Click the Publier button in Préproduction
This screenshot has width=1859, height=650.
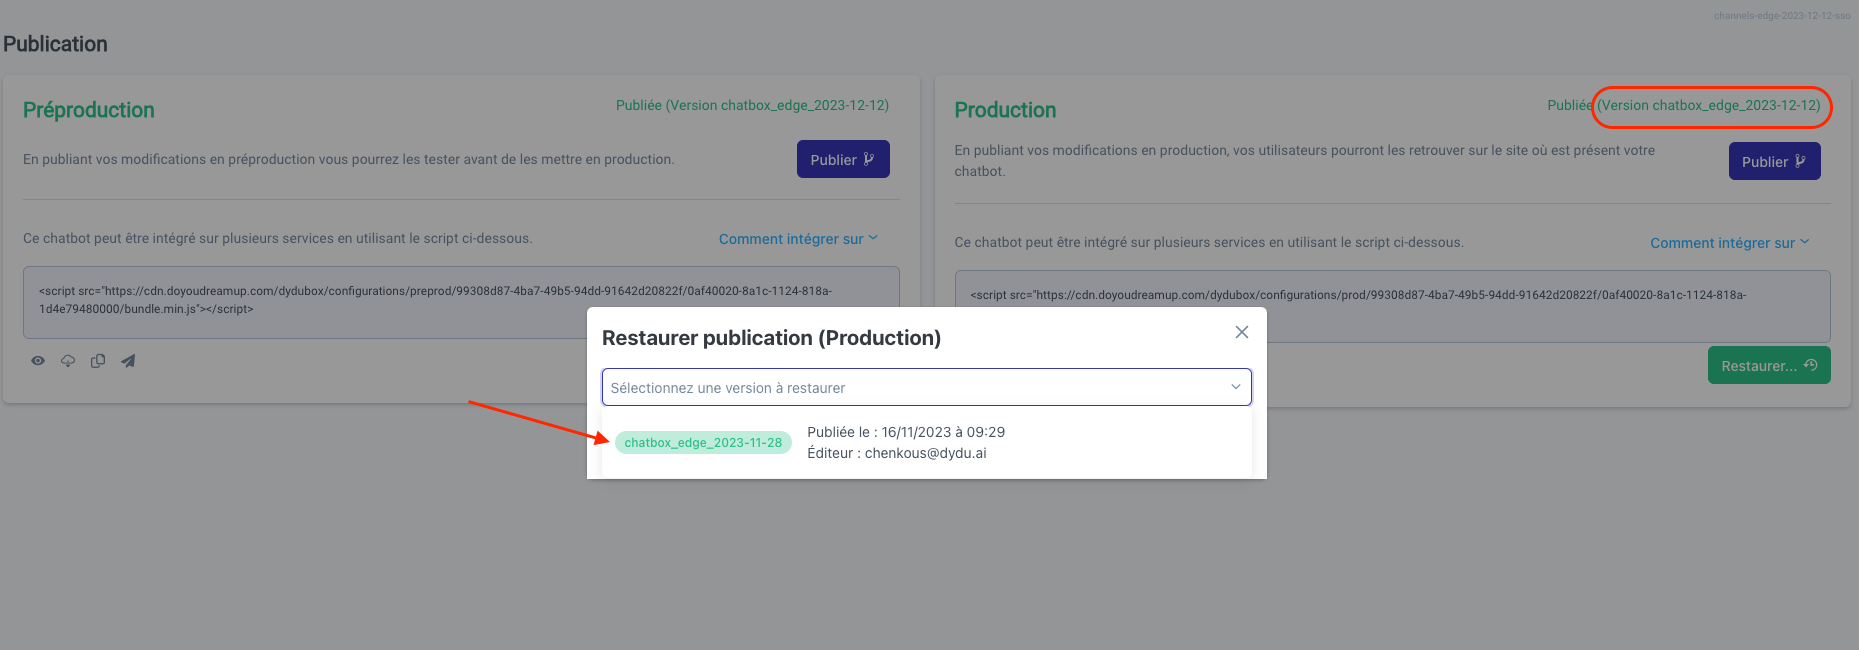click(843, 159)
